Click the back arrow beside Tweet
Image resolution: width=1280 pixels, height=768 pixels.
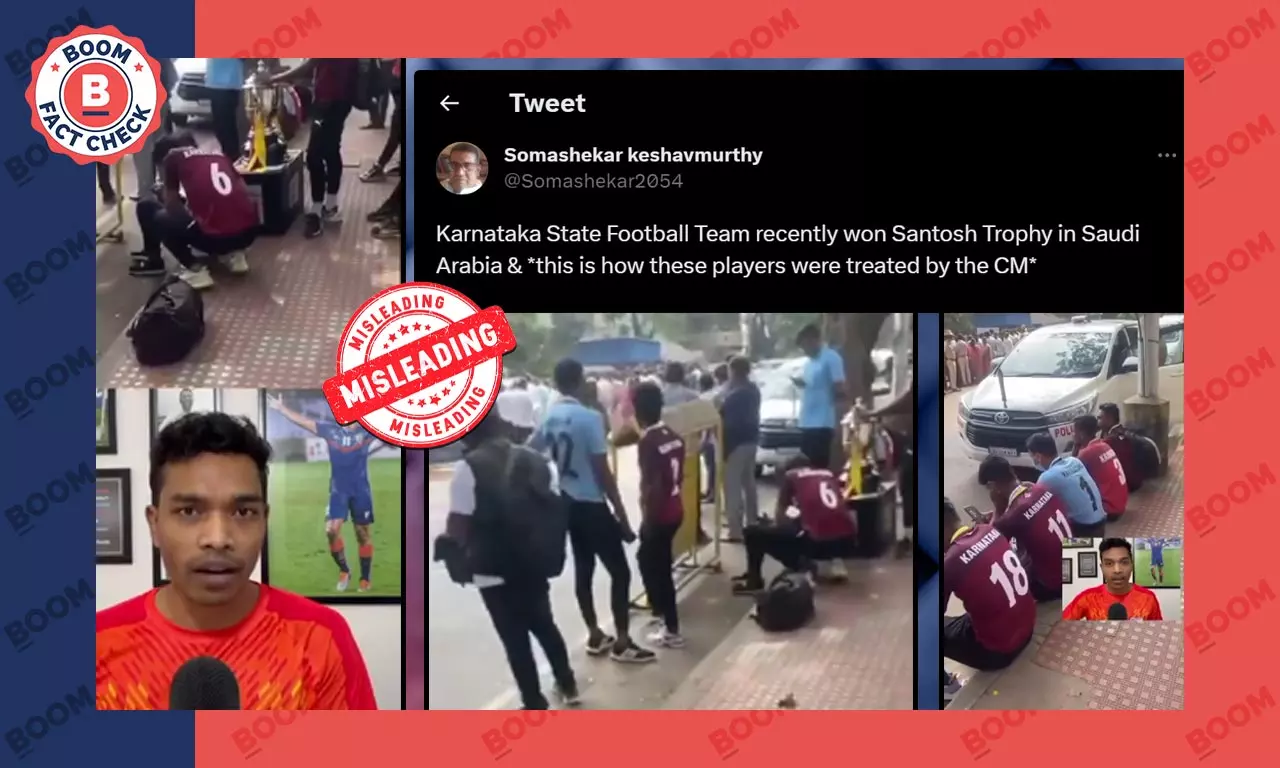click(449, 103)
